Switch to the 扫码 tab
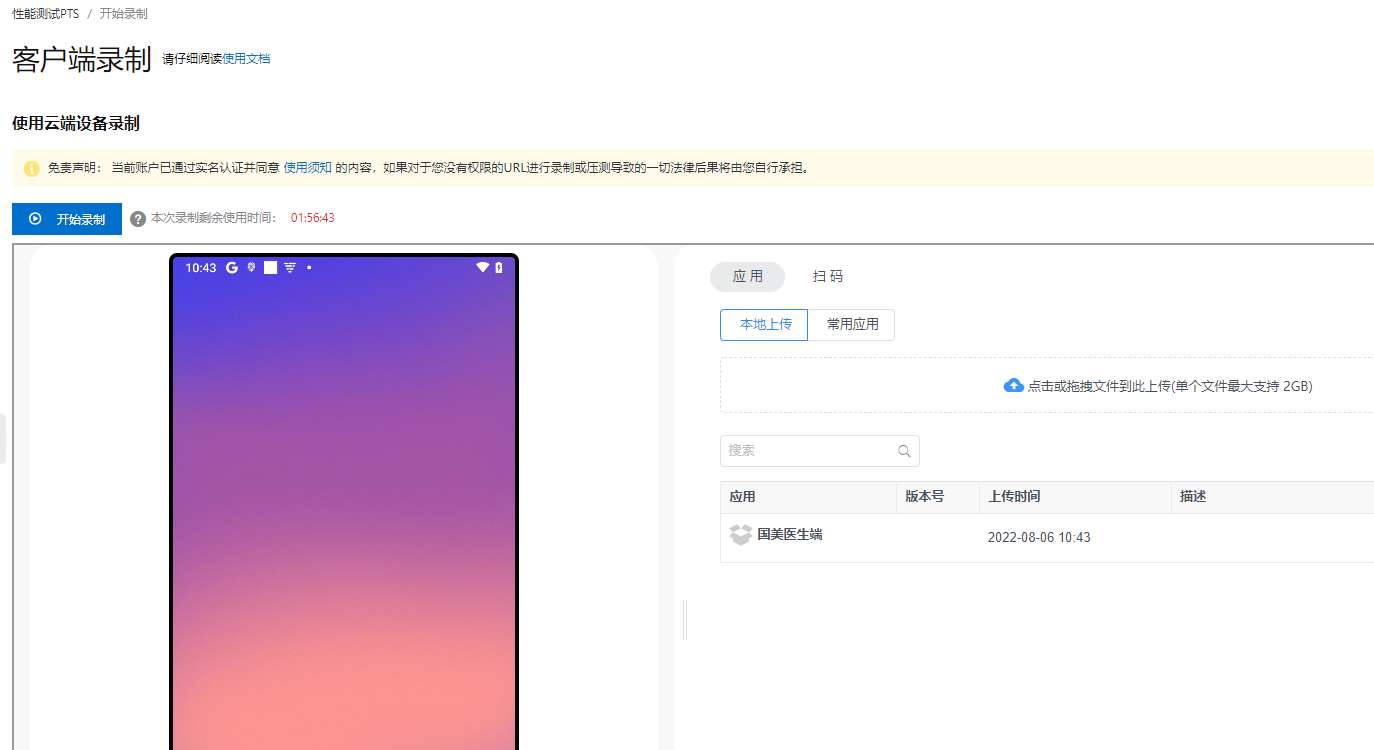Image resolution: width=1374 pixels, height=750 pixels. point(828,277)
